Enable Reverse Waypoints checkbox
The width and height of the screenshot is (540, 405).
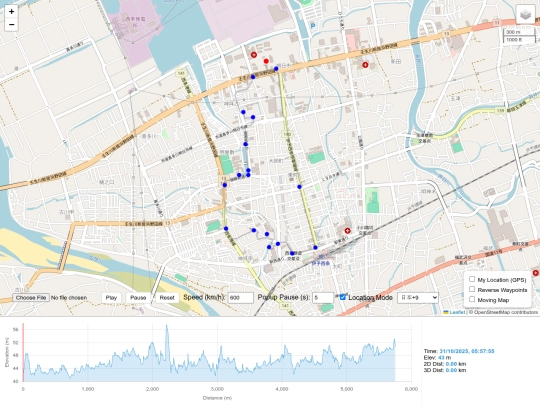coord(472,289)
